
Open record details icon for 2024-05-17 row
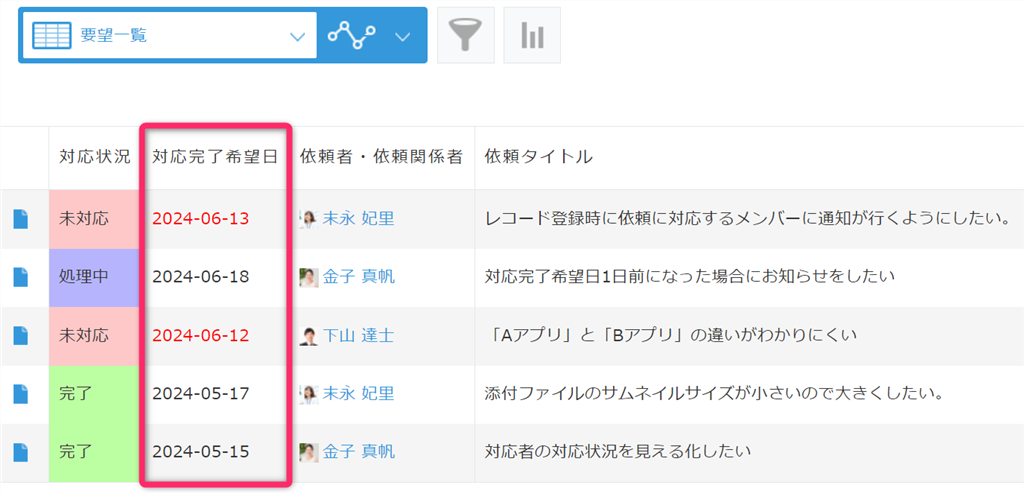pos(21,394)
